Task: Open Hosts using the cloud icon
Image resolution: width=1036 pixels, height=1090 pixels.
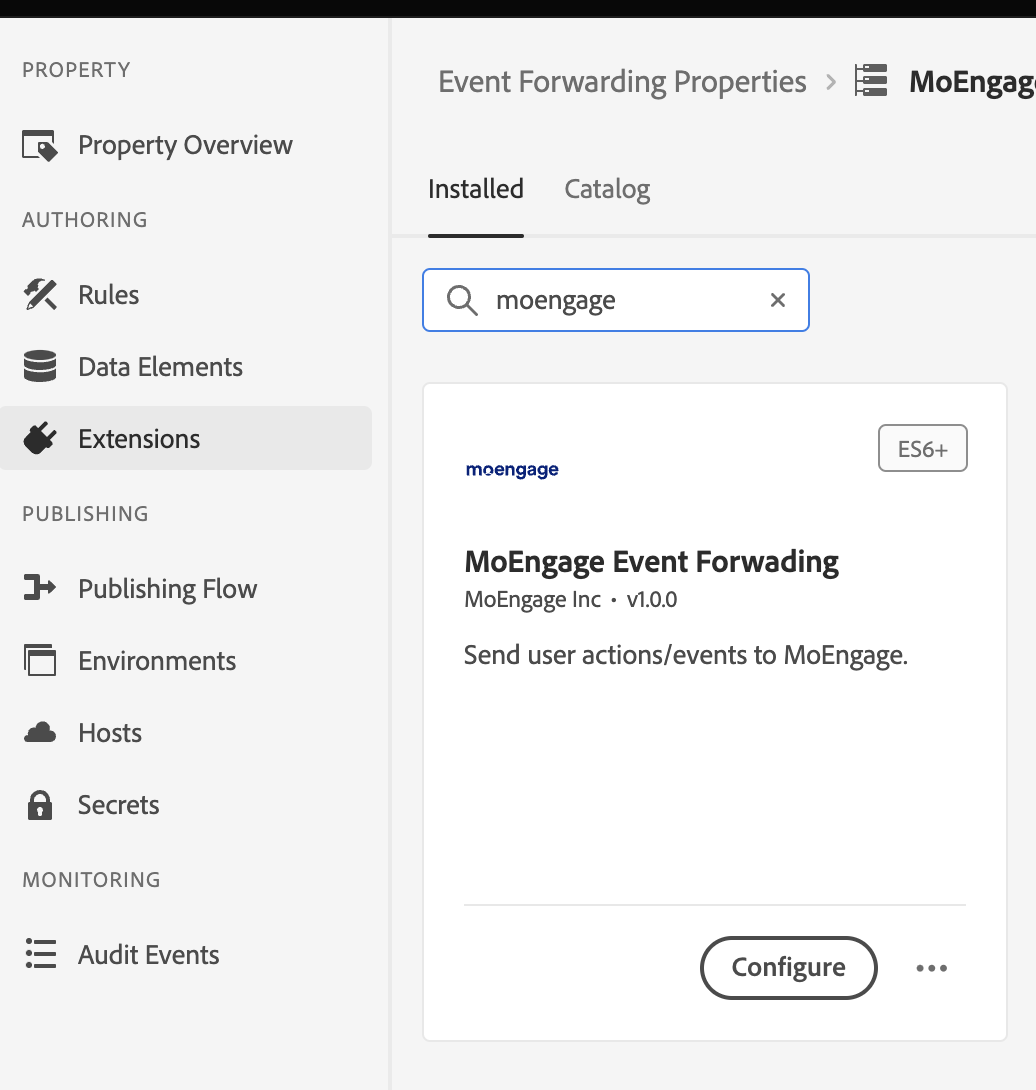Action: [40, 732]
